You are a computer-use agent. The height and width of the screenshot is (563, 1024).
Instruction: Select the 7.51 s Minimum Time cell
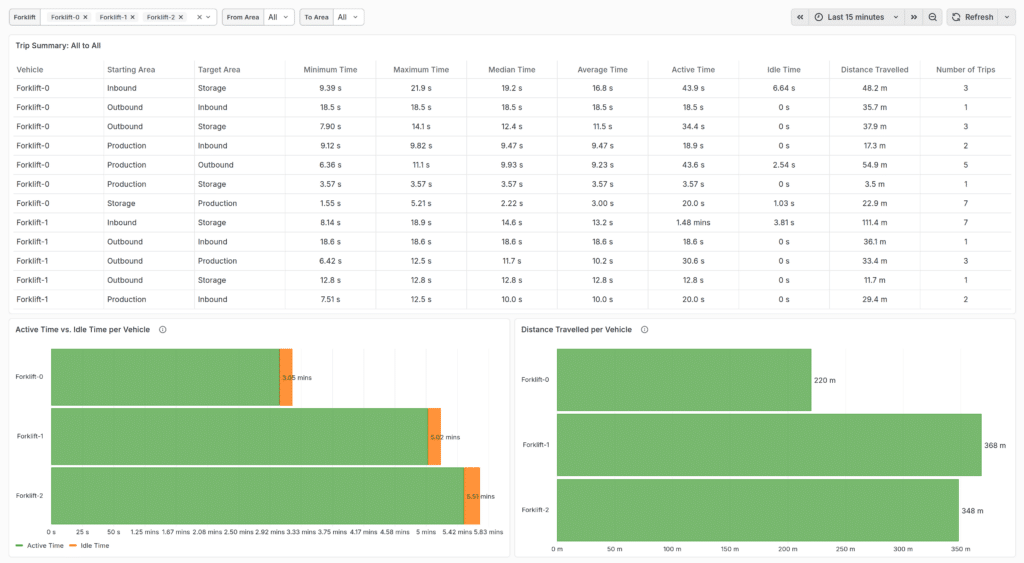[330, 300]
